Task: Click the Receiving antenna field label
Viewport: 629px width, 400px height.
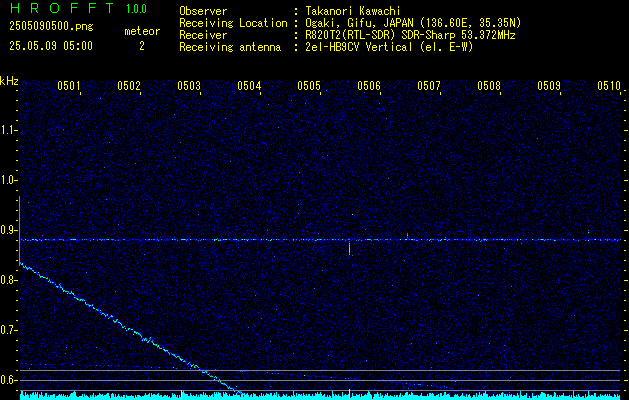Action: (230, 47)
